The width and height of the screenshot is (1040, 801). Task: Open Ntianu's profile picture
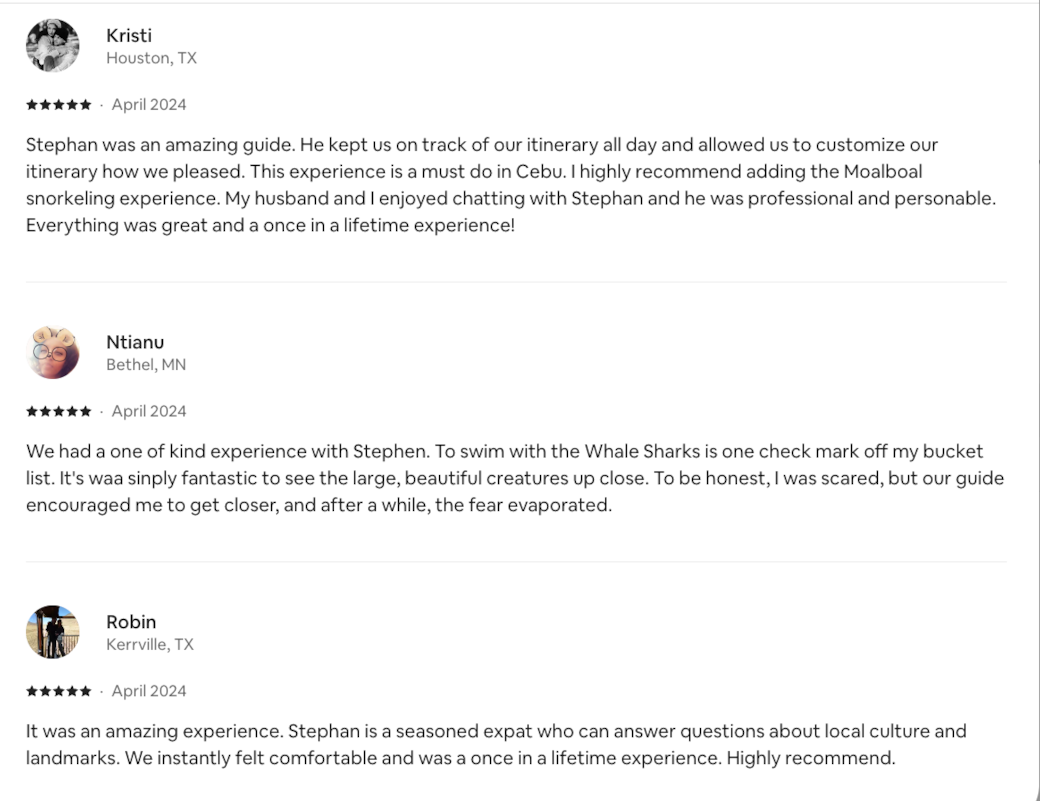(52, 352)
